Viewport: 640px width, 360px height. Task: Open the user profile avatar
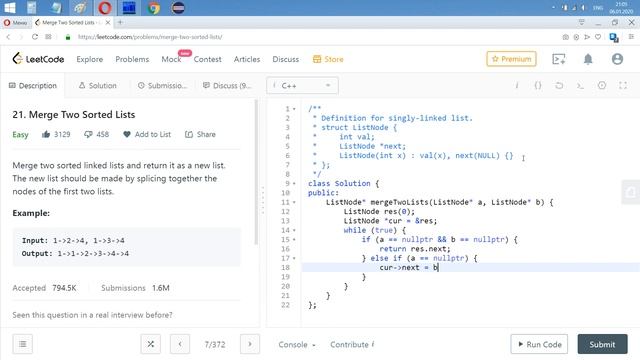pyautogui.click(x=617, y=59)
